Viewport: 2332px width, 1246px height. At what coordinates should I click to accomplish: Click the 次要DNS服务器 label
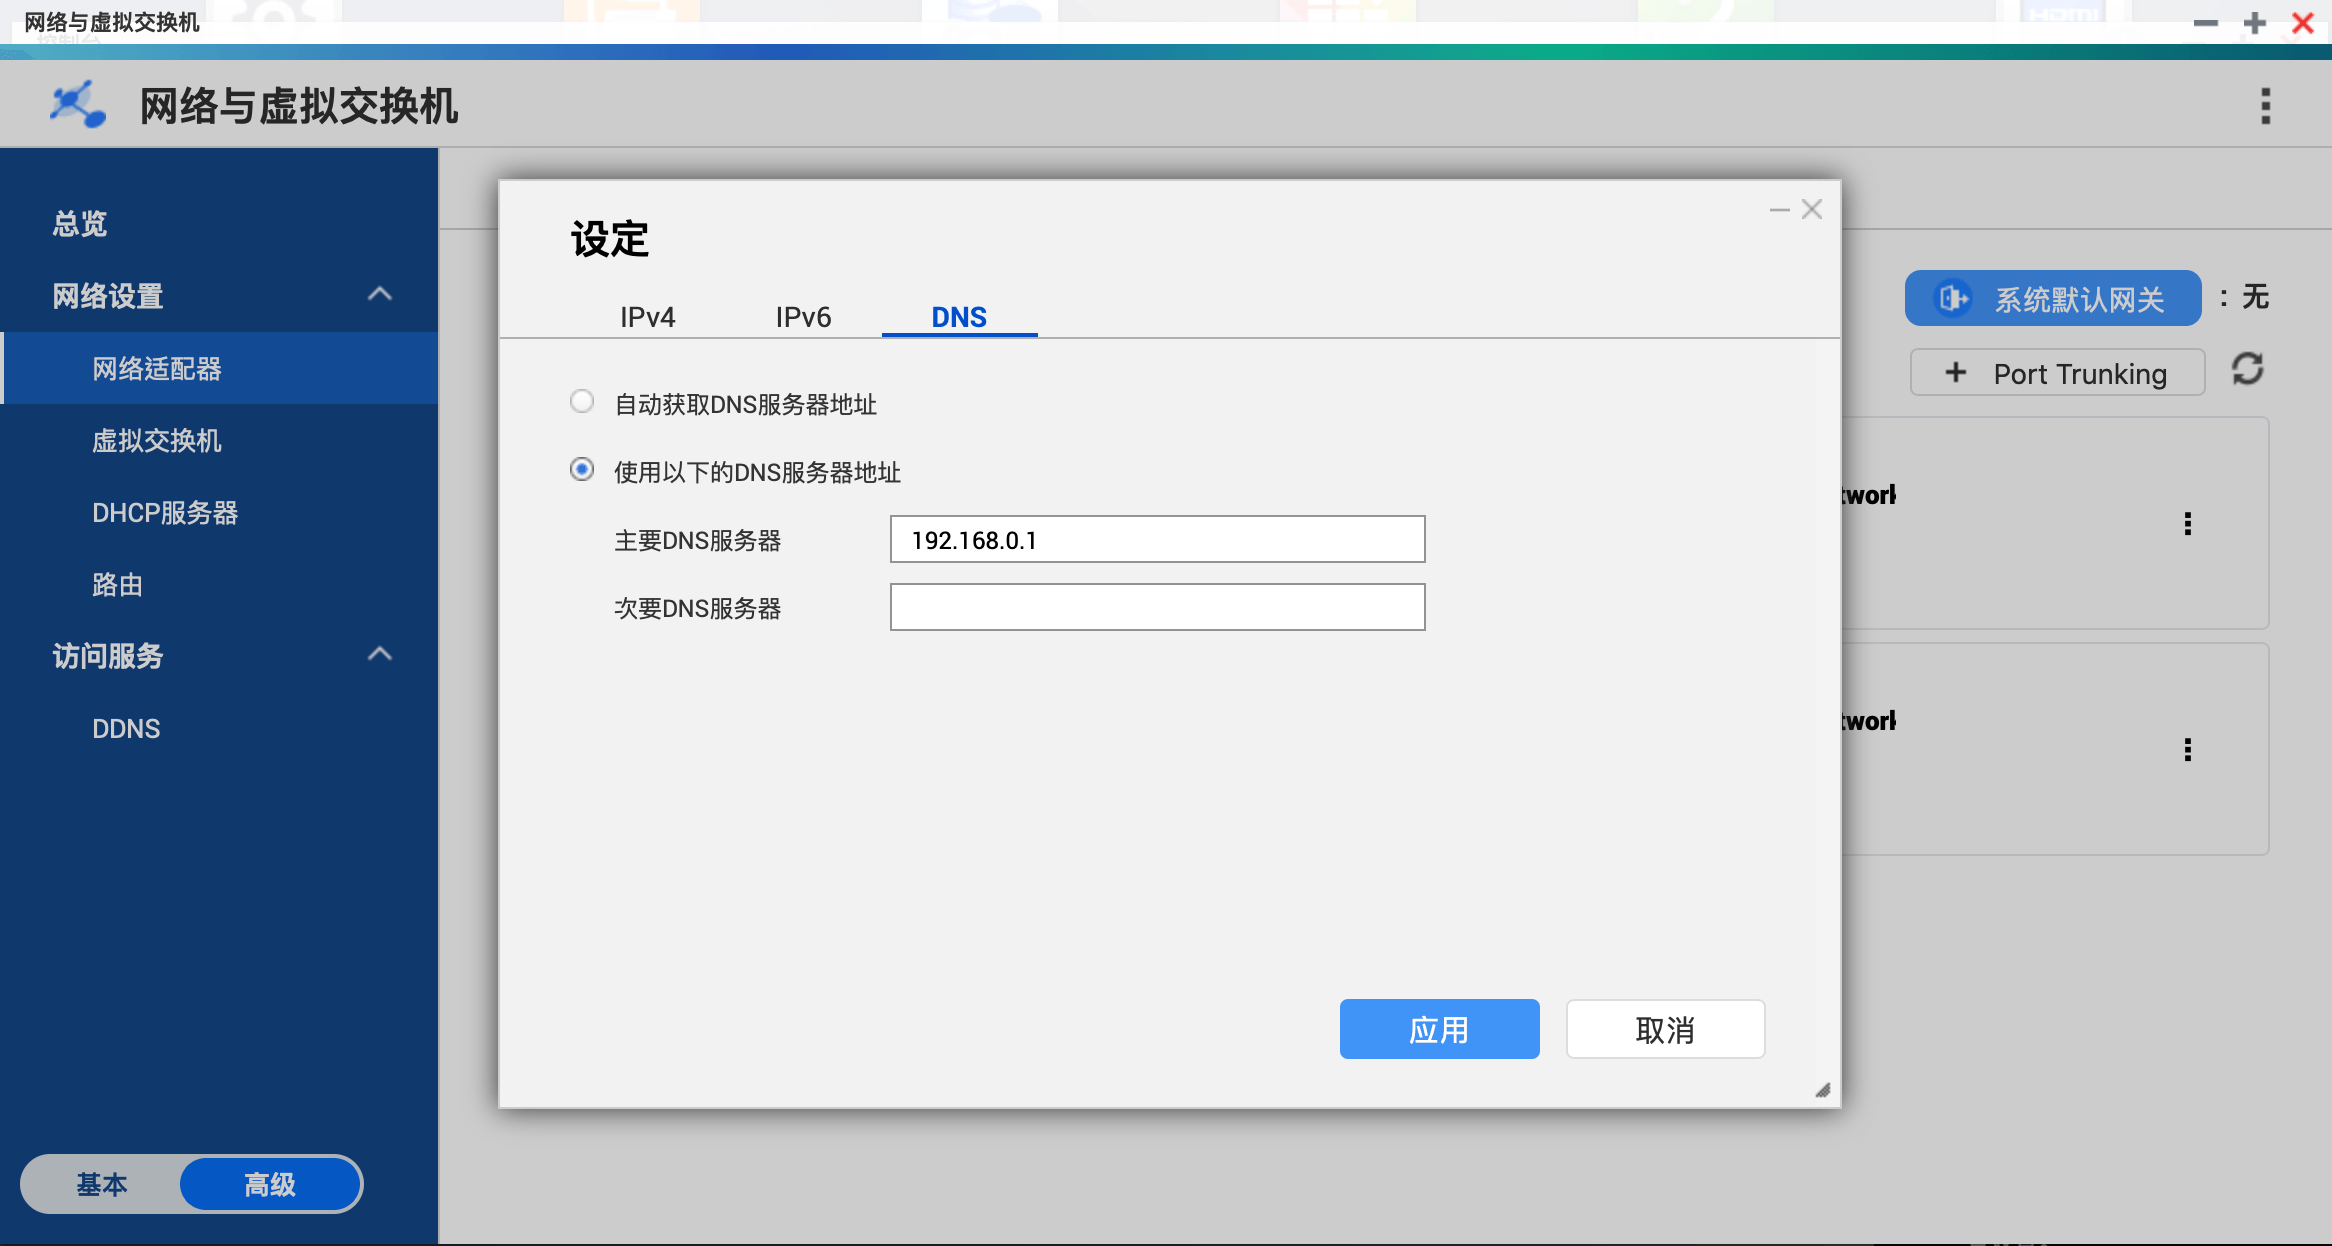pos(697,608)
